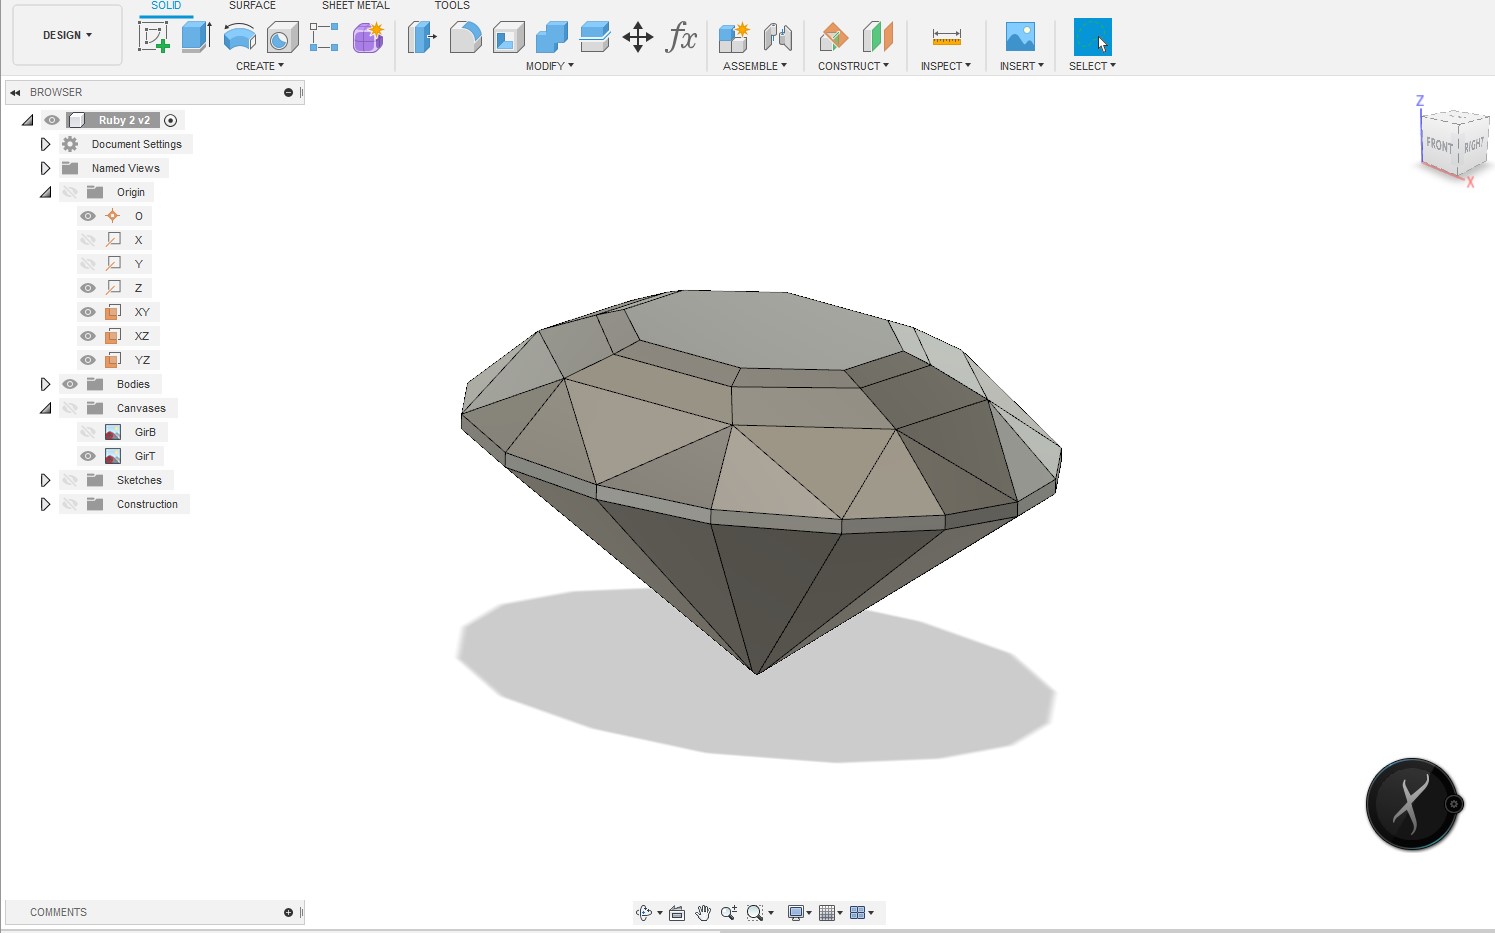The image size is (1495, 933).
Task: Select the Create Form tool
Action: (368, 37)
